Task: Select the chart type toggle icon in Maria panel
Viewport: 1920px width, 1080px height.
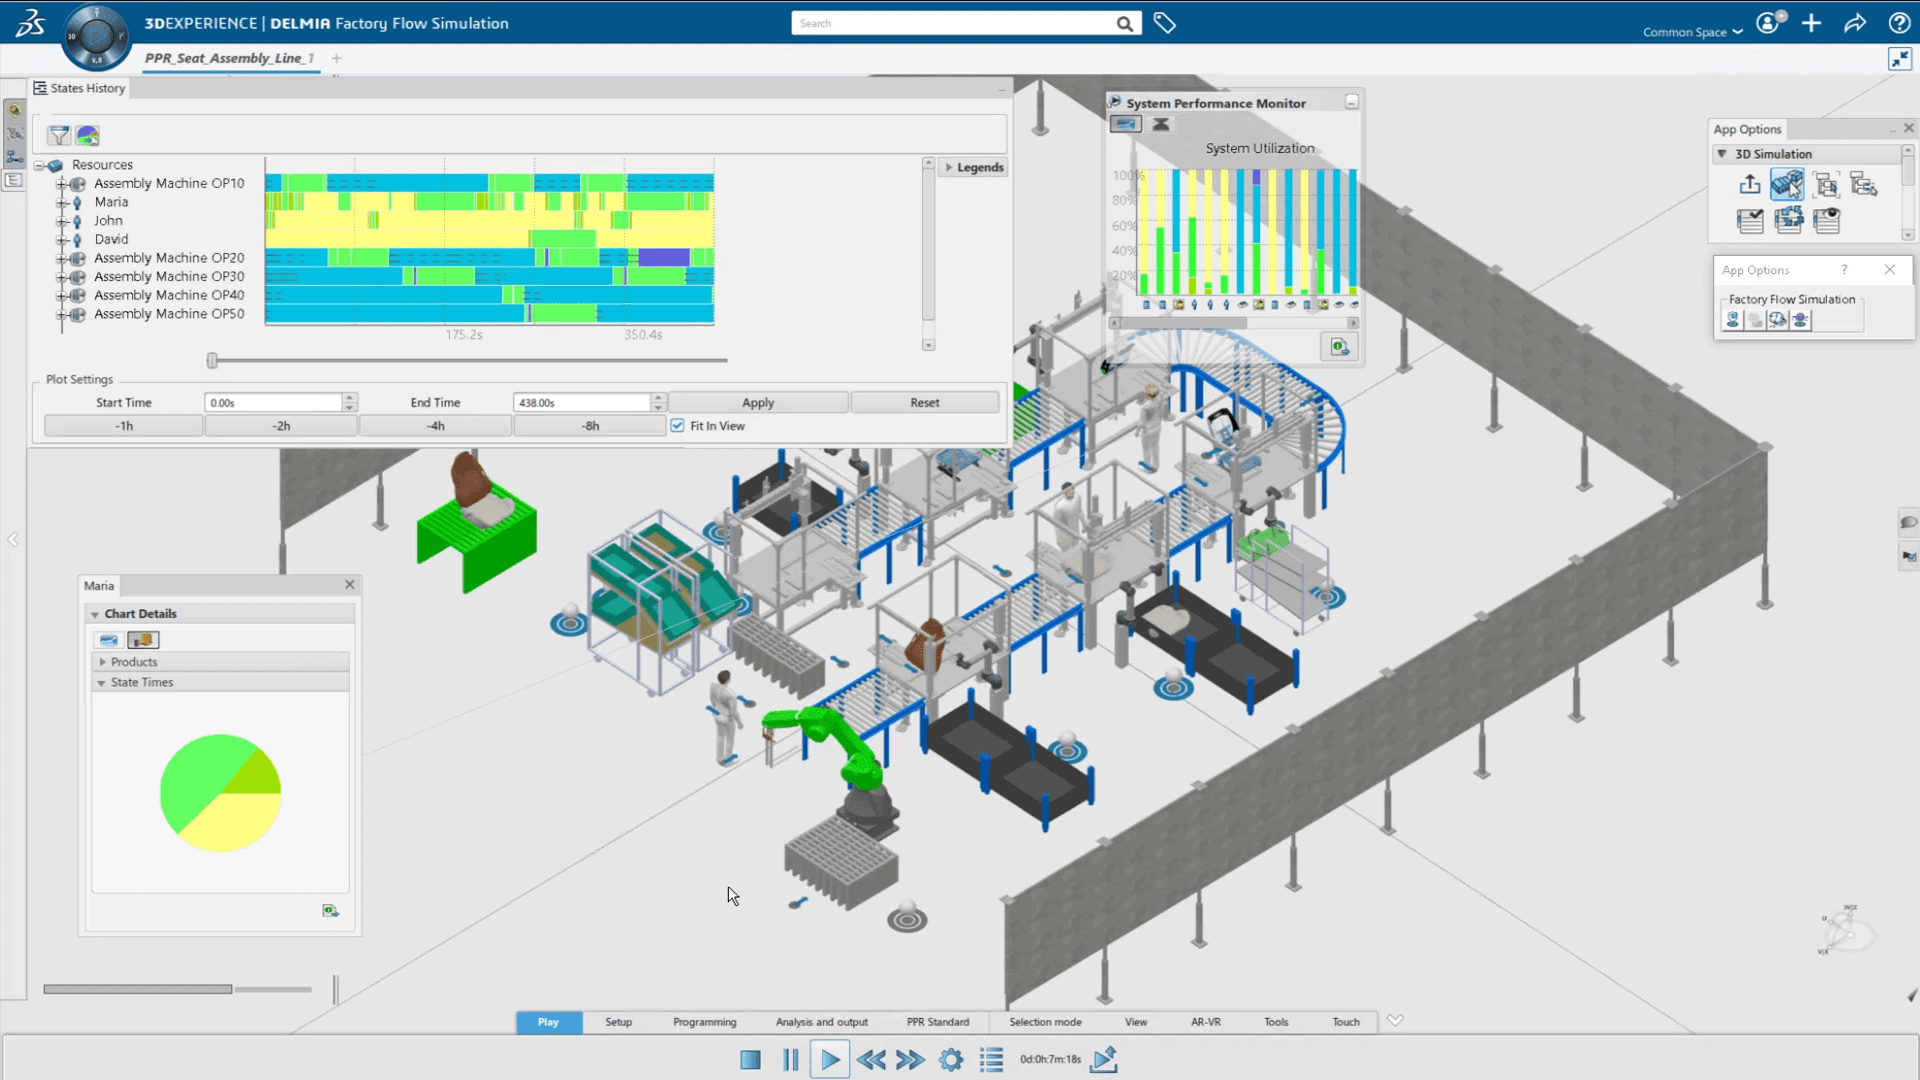Action: point(144,640)
